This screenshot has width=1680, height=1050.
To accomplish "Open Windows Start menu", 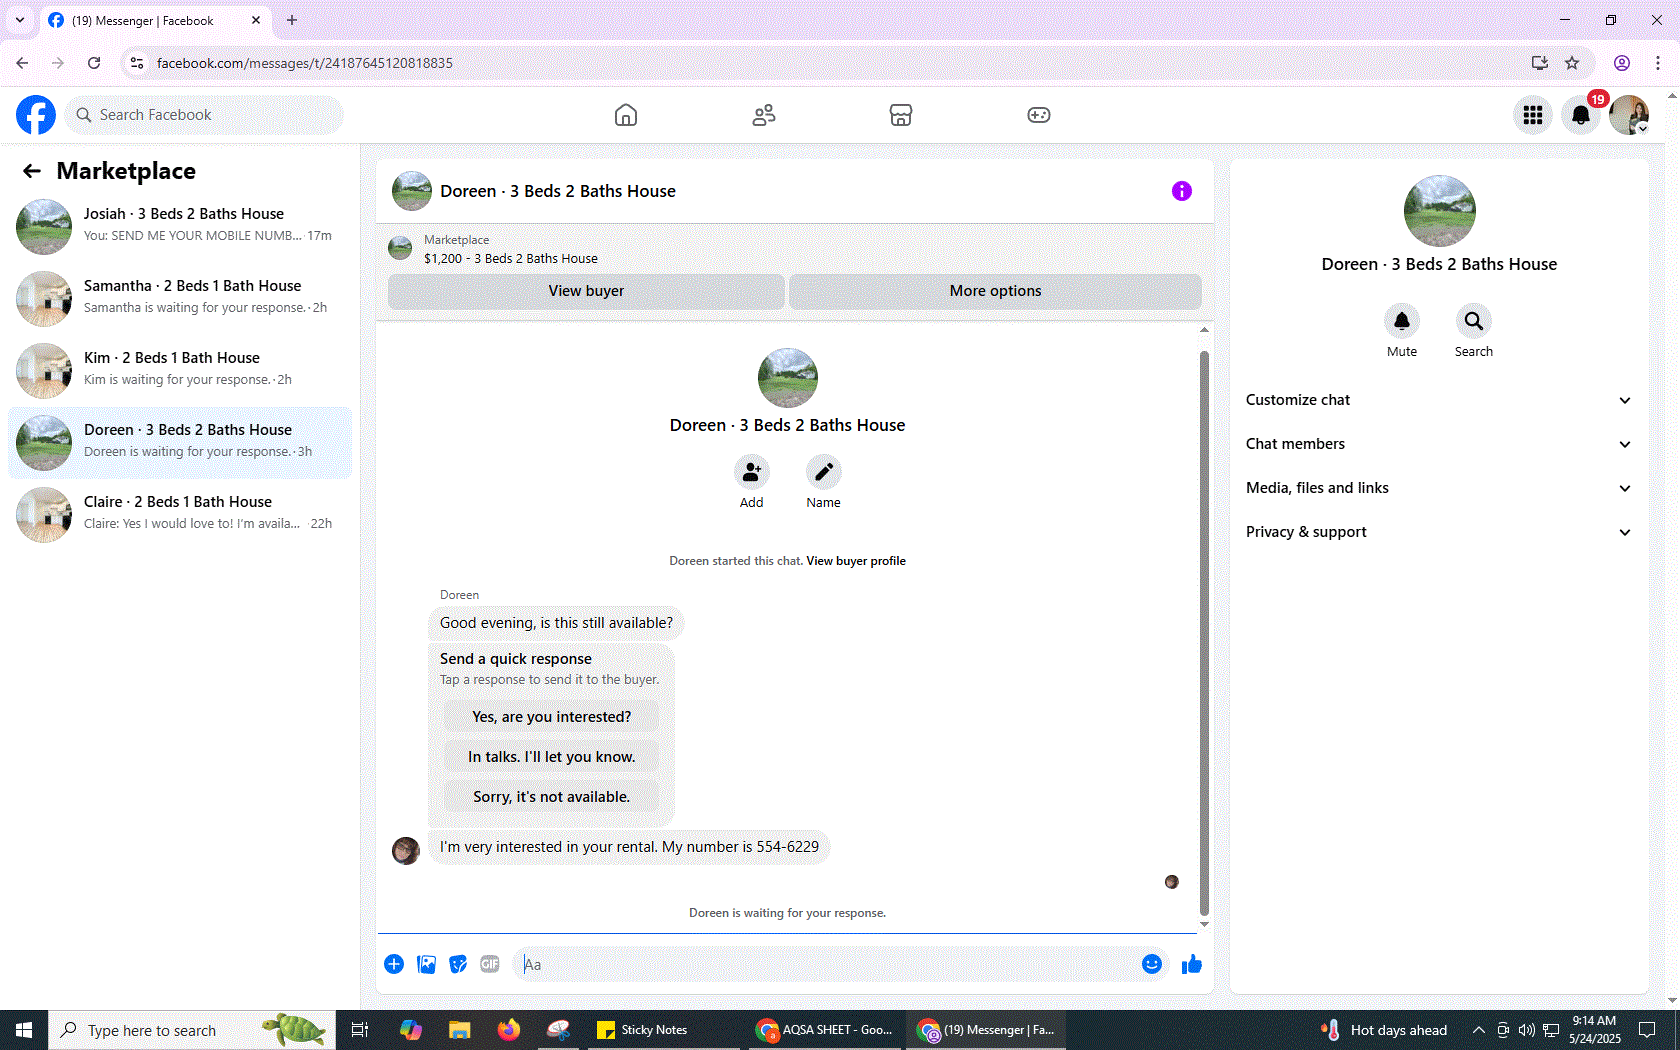I will point(24,1030).
